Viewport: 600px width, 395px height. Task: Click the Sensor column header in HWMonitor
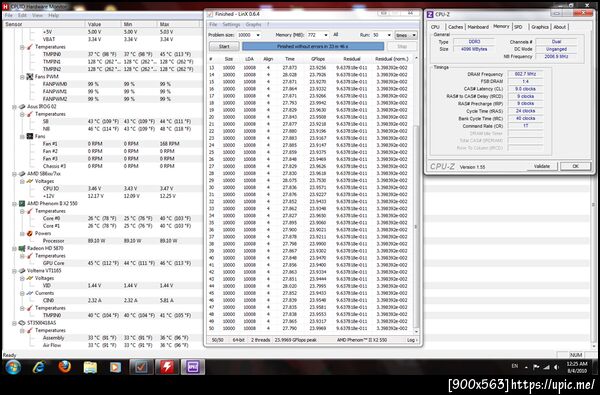click(43, 24)
